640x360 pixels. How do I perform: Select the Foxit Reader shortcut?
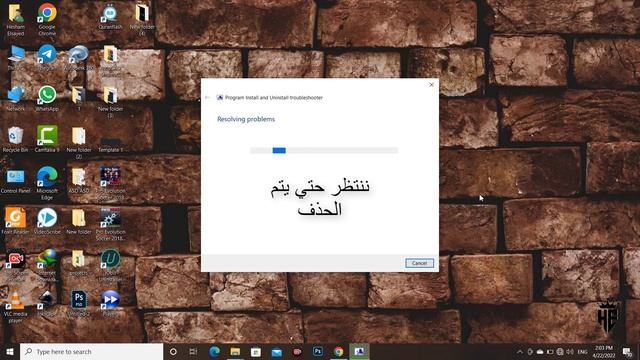[x=16, y=221]
